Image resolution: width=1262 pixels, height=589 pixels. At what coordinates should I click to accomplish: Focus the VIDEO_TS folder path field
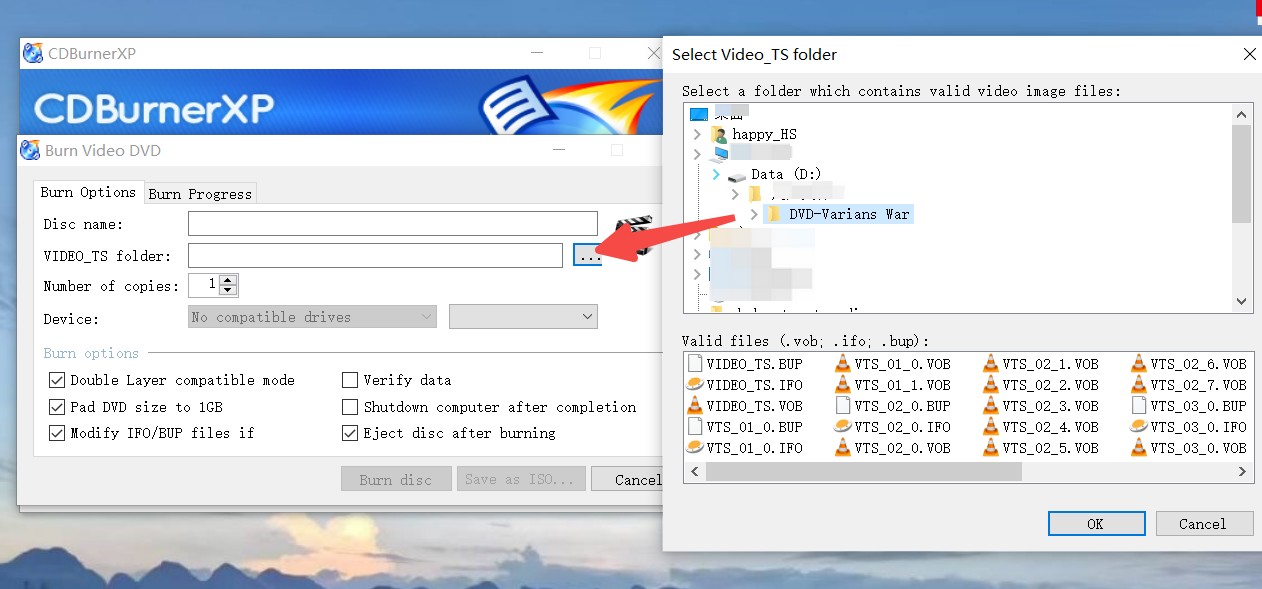375,256
